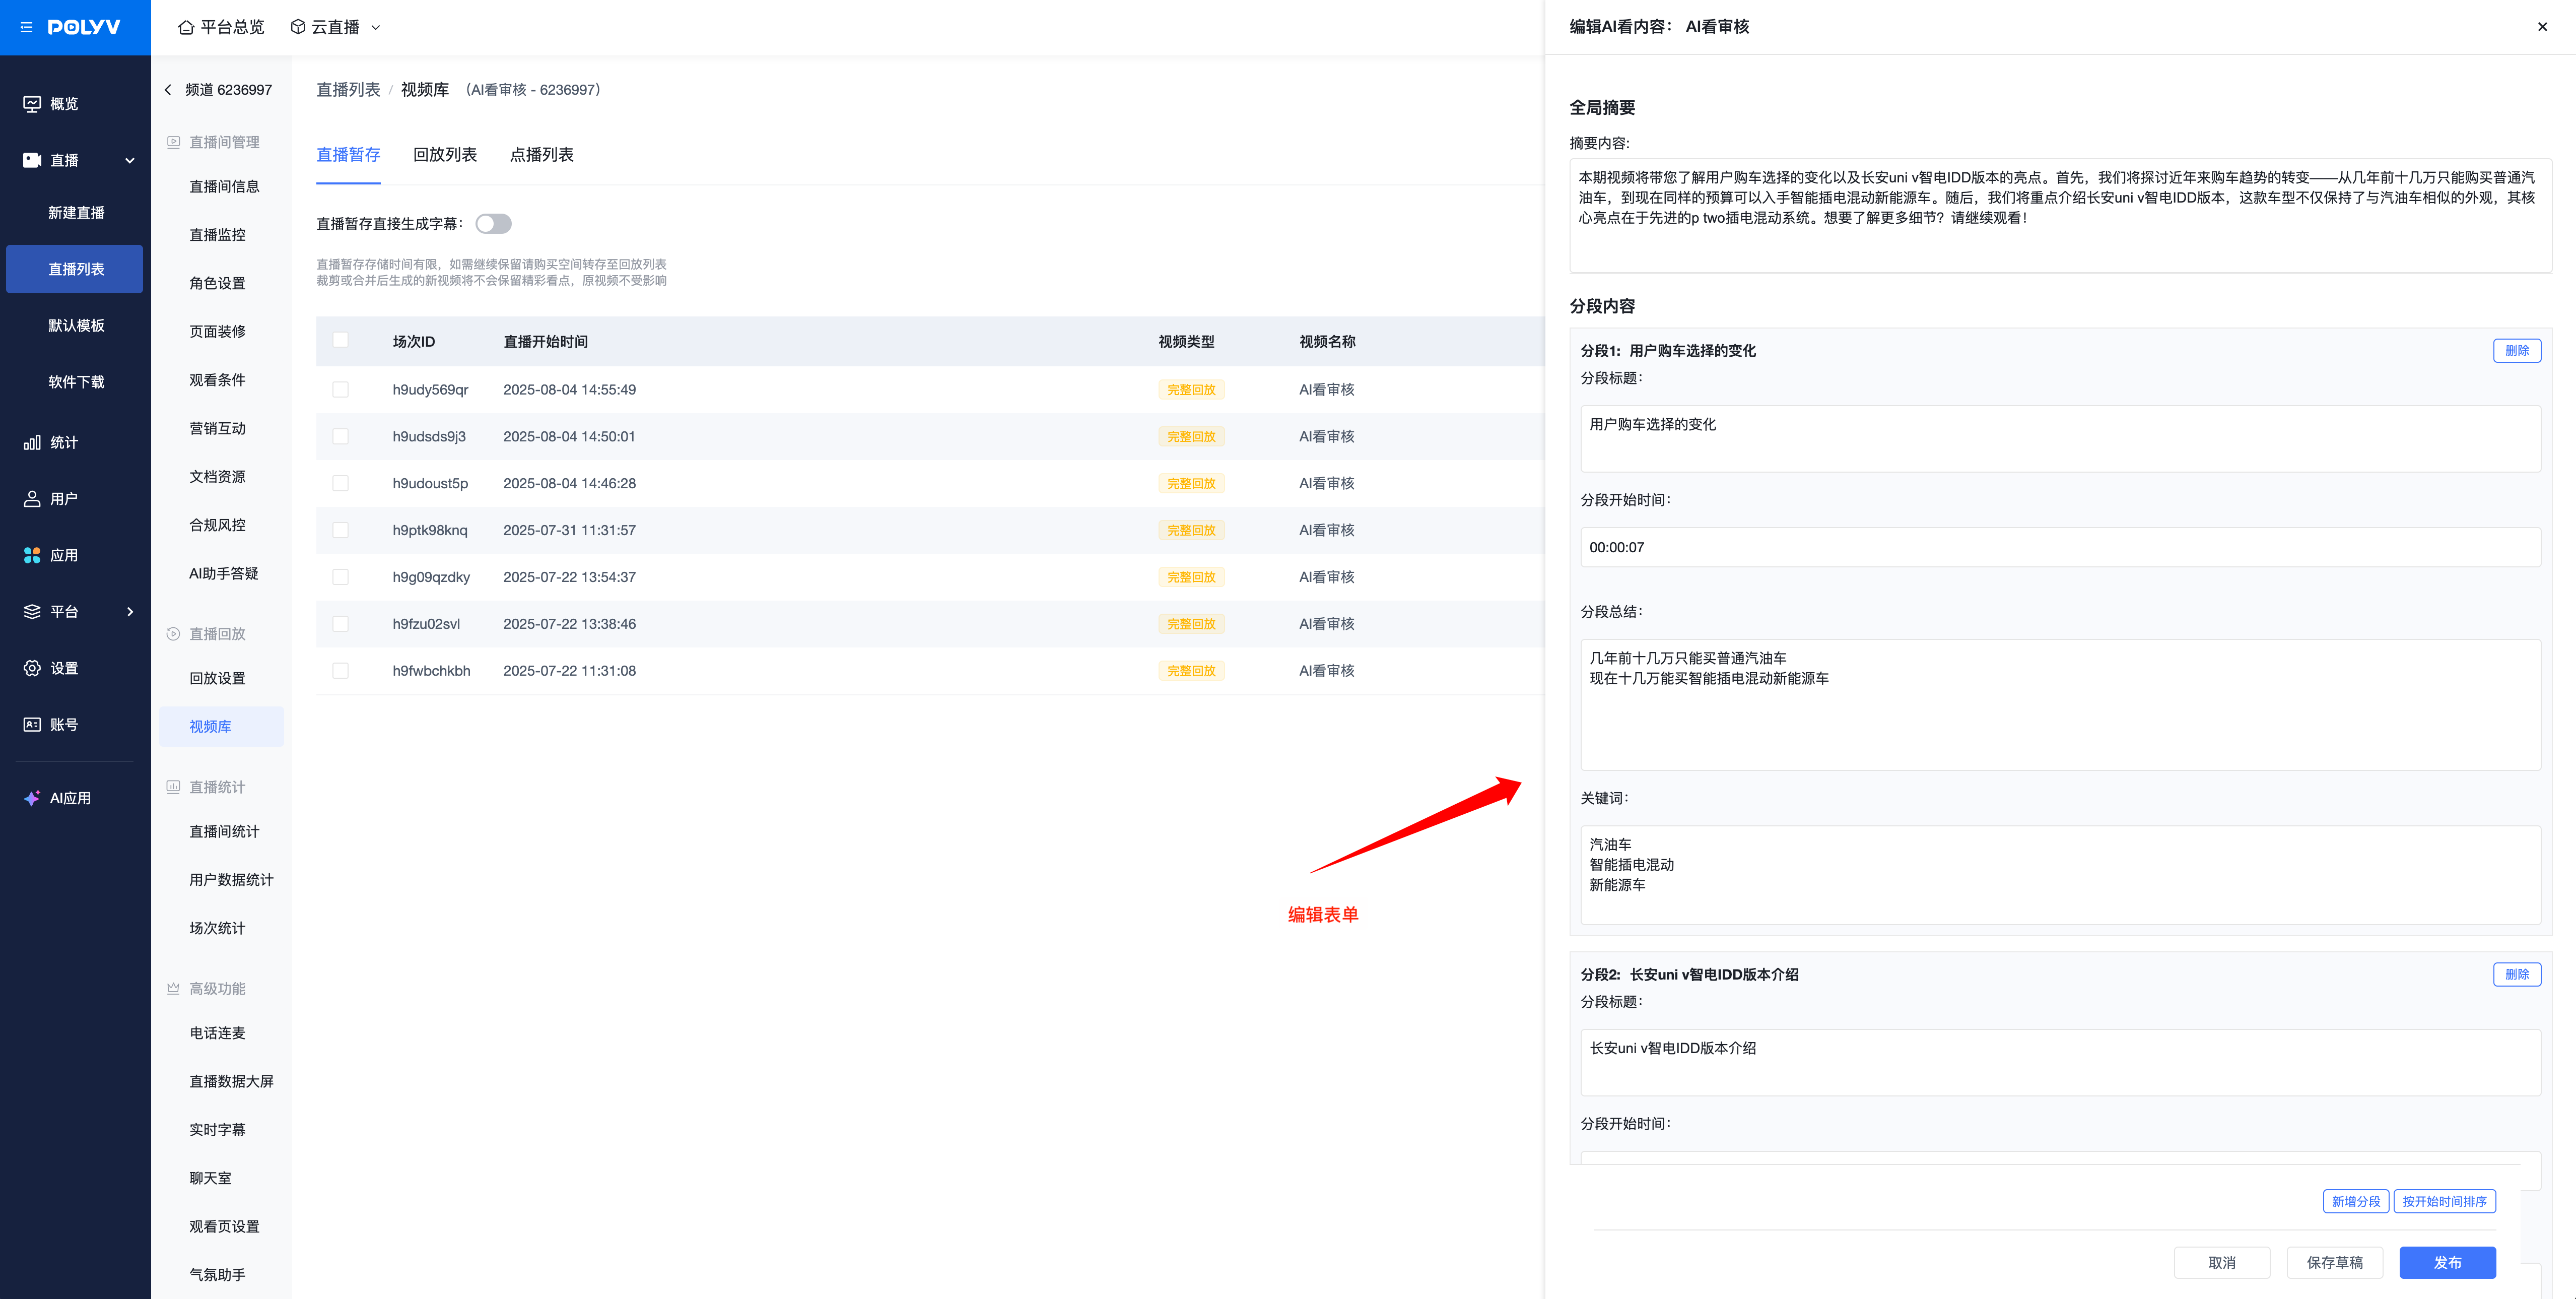Image resolution: width=2576 pixels, height=1299 pixels.
Task: Close the 编辑AI看内容 panel with X
Action: point(2542,27)
